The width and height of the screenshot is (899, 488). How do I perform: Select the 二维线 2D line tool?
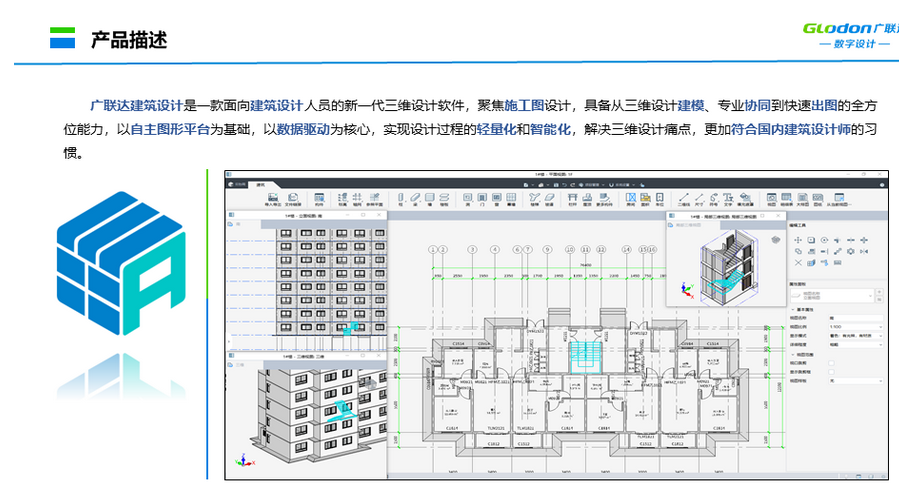point(684,200)
